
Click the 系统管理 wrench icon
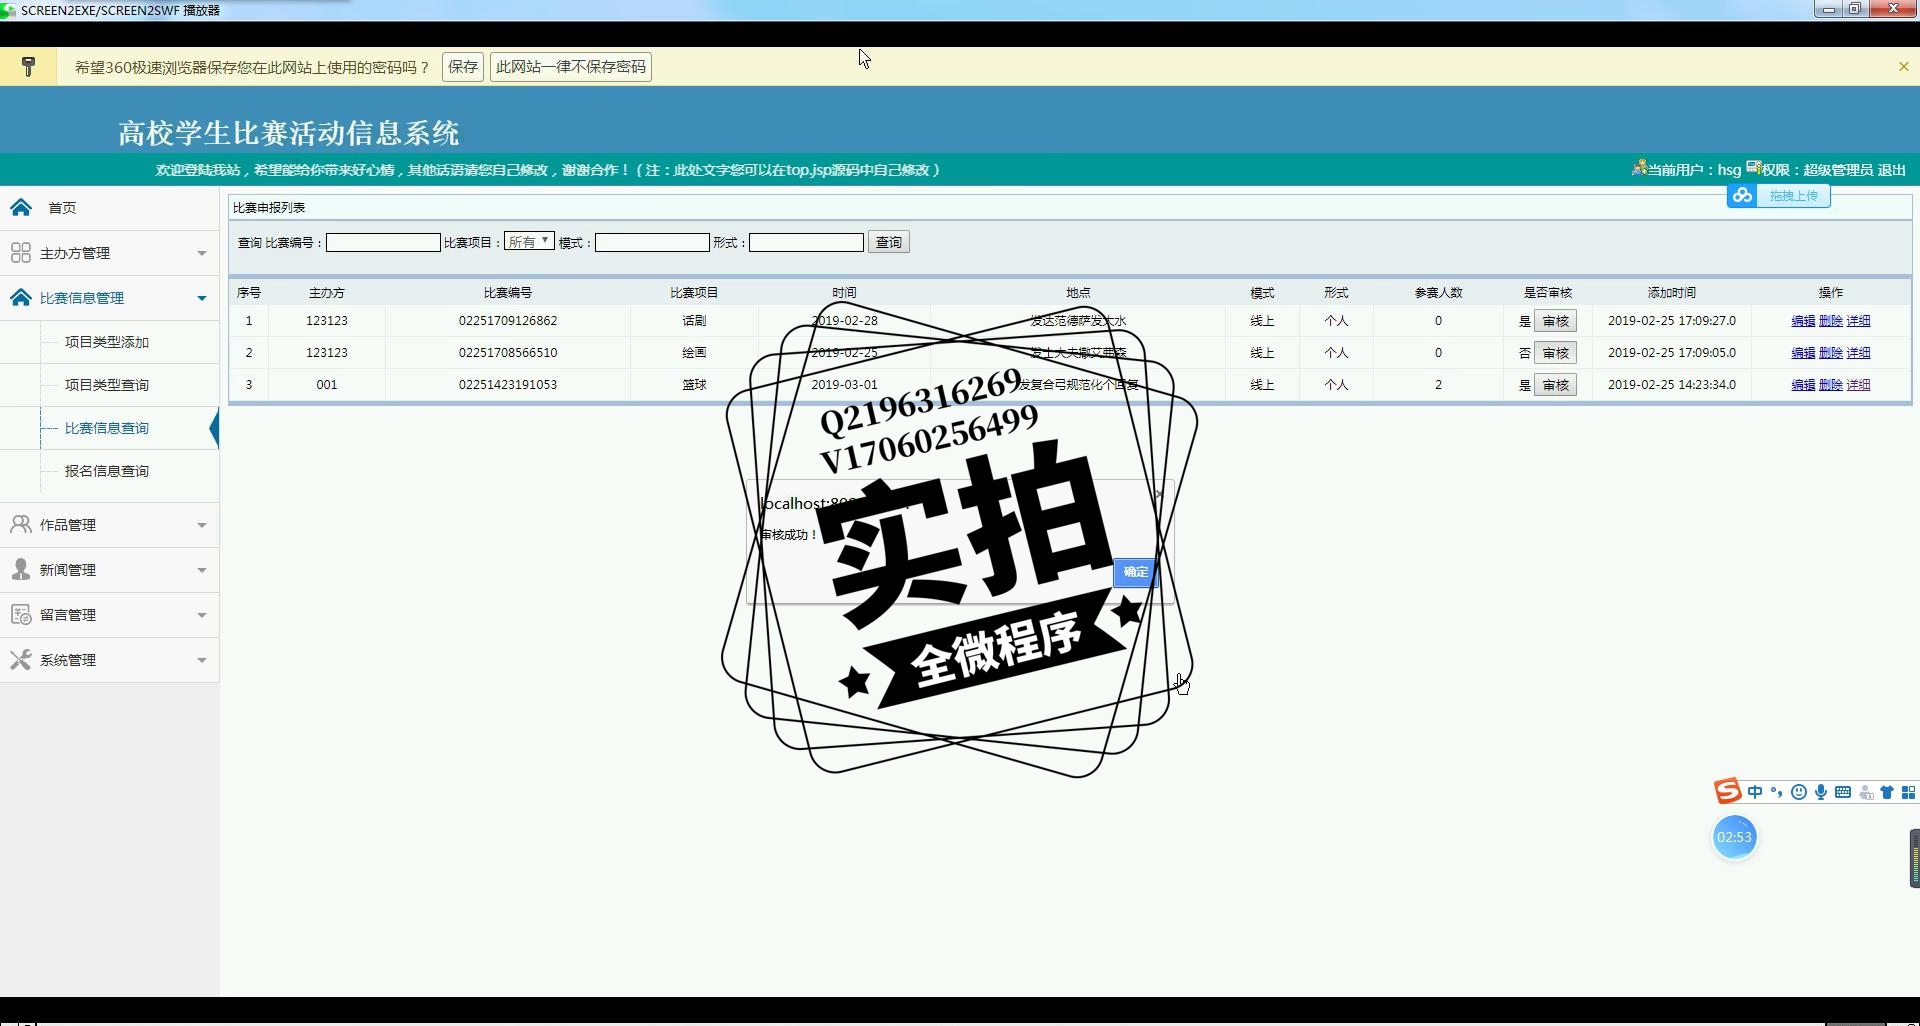tap(21, 659)
